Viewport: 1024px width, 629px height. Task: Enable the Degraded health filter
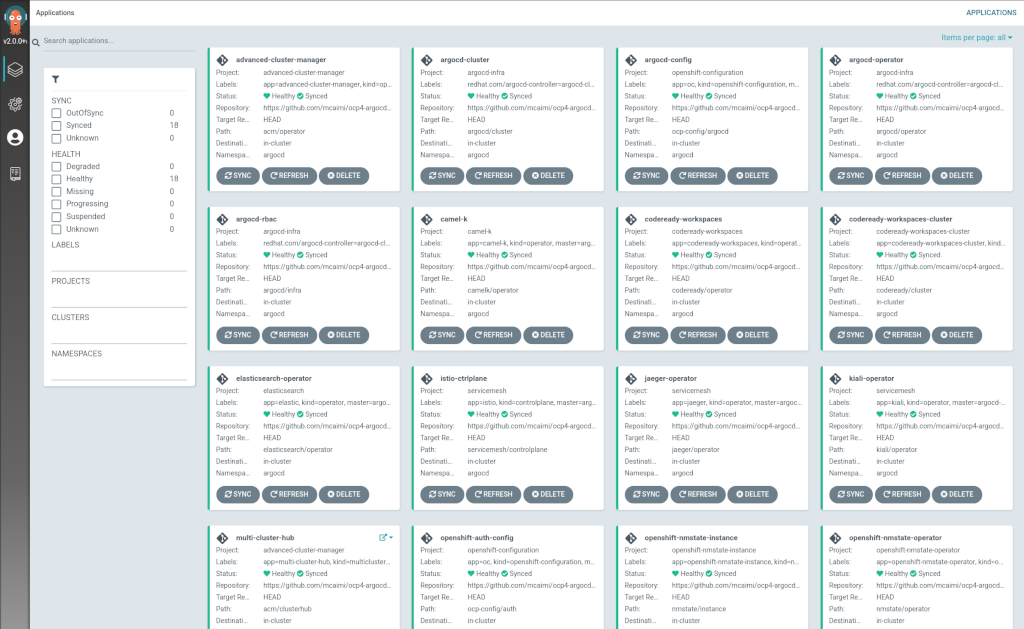(x=56, y=167)
